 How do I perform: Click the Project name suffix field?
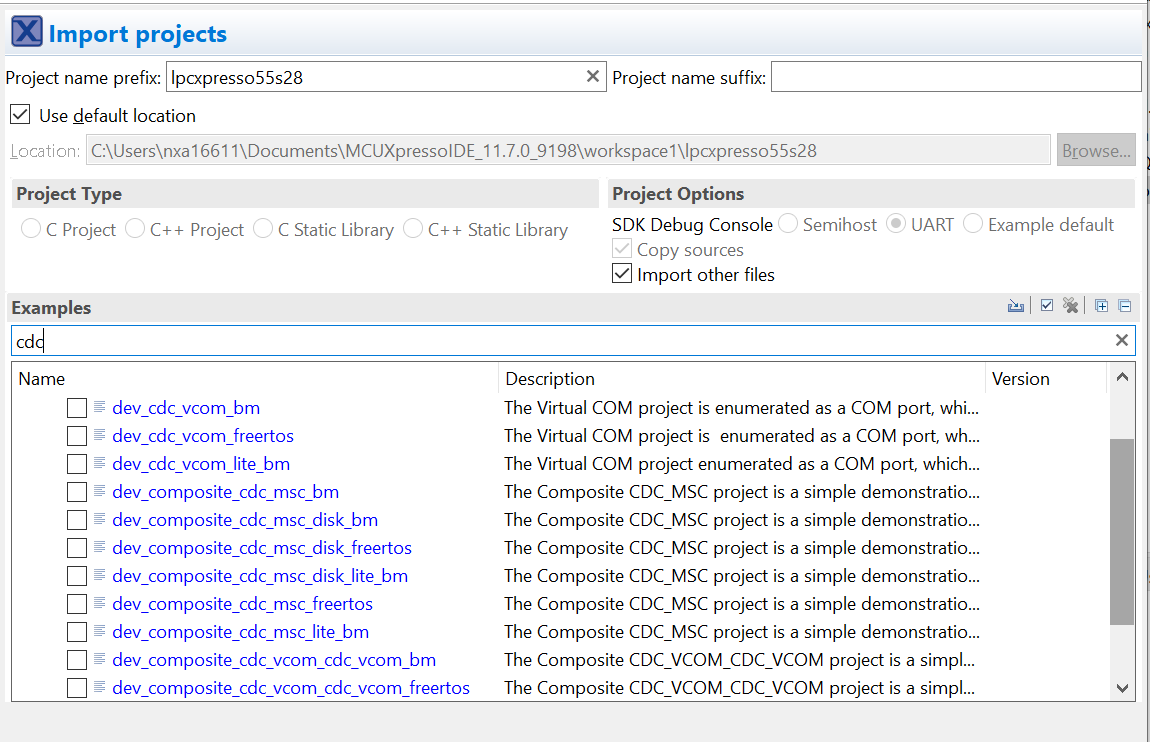[x=956, y=76]
